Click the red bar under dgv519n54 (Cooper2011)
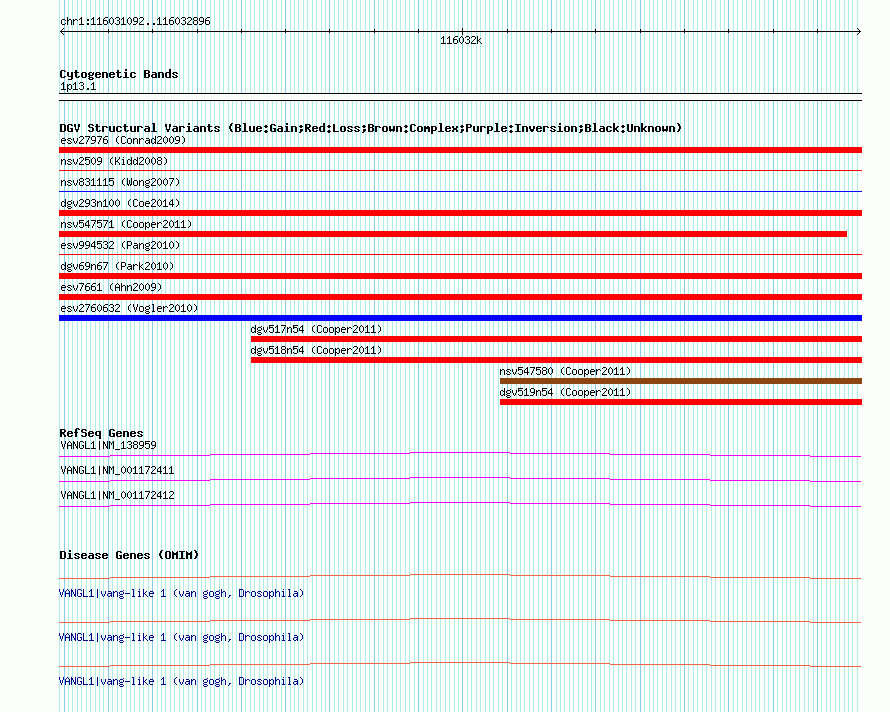890x712 pixels. (x=681, y=402)
